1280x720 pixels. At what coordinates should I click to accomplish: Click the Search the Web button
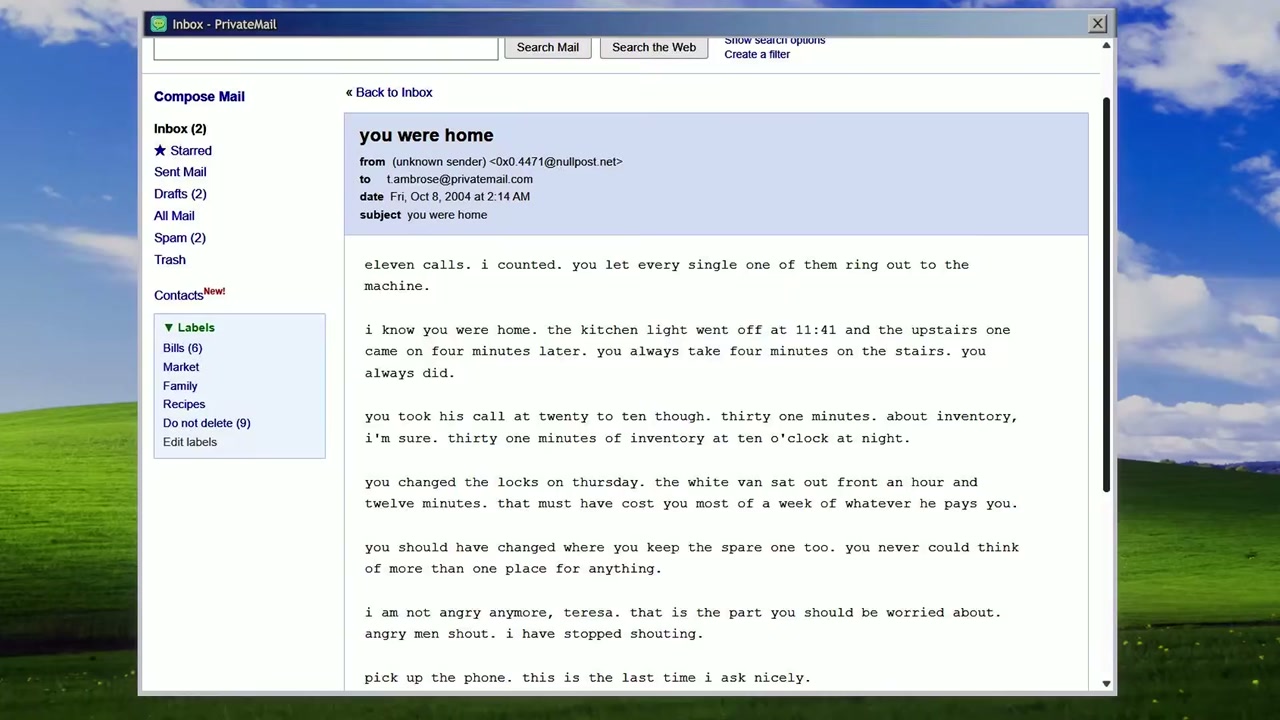coord(654,47)
